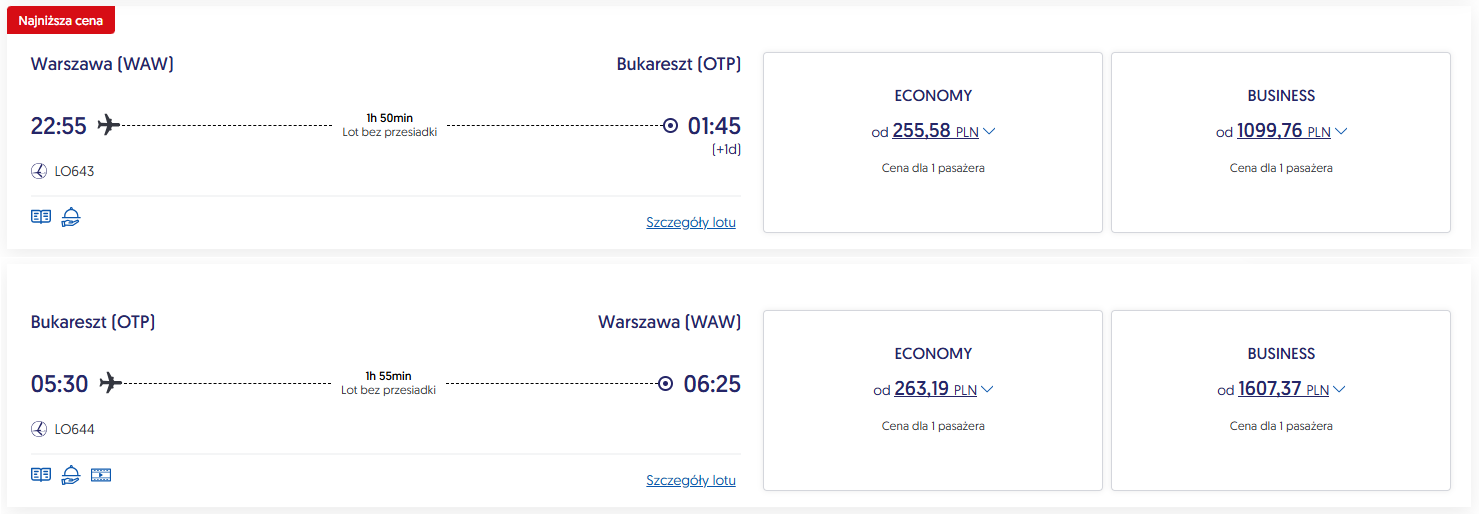
Task: Click the red Najniższa cena badge
Action: [61, 20]
